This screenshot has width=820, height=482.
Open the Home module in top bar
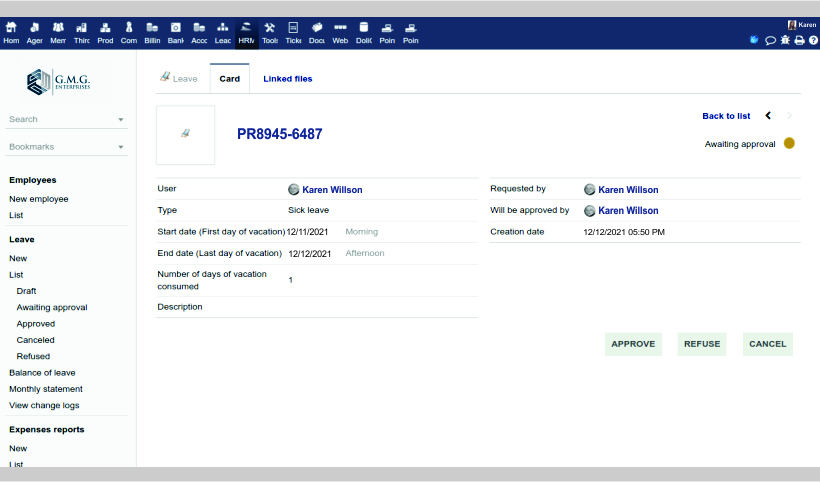pyautogui.click(x=11, y=33)
